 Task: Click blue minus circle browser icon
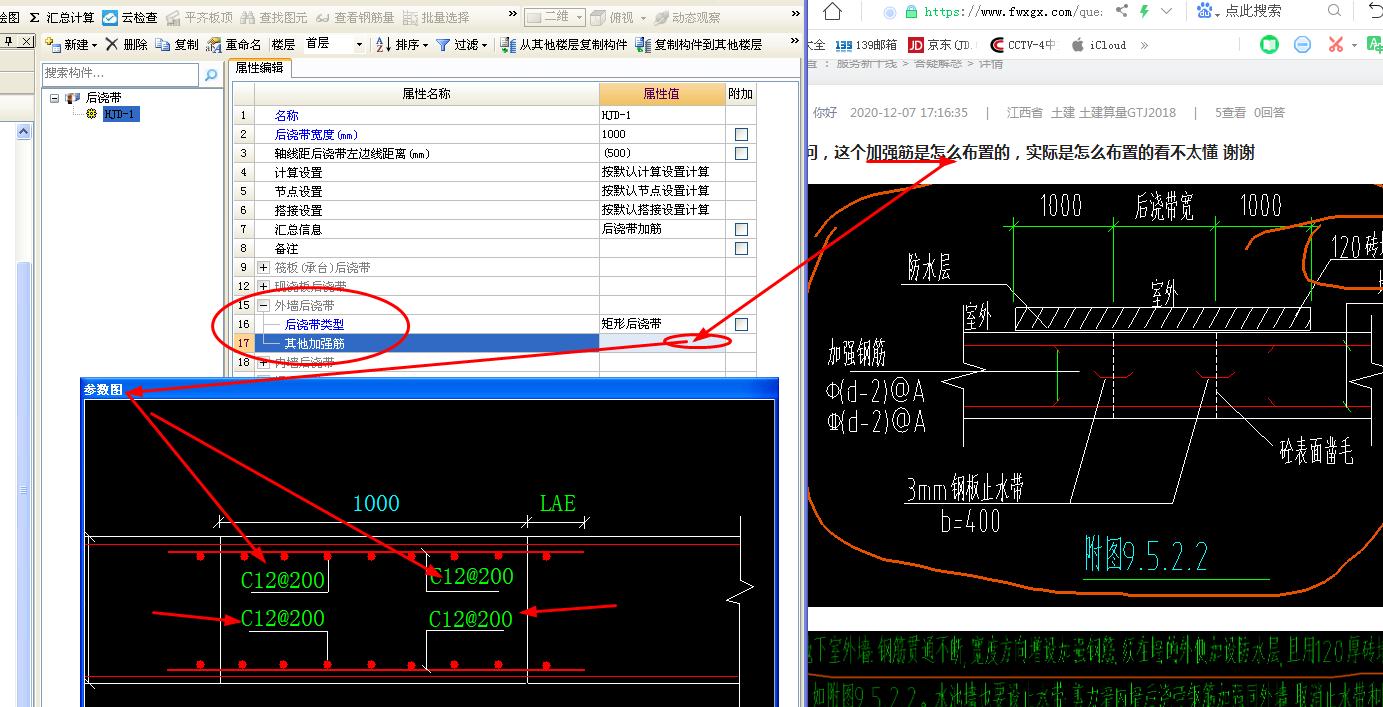pos(1302,45)
